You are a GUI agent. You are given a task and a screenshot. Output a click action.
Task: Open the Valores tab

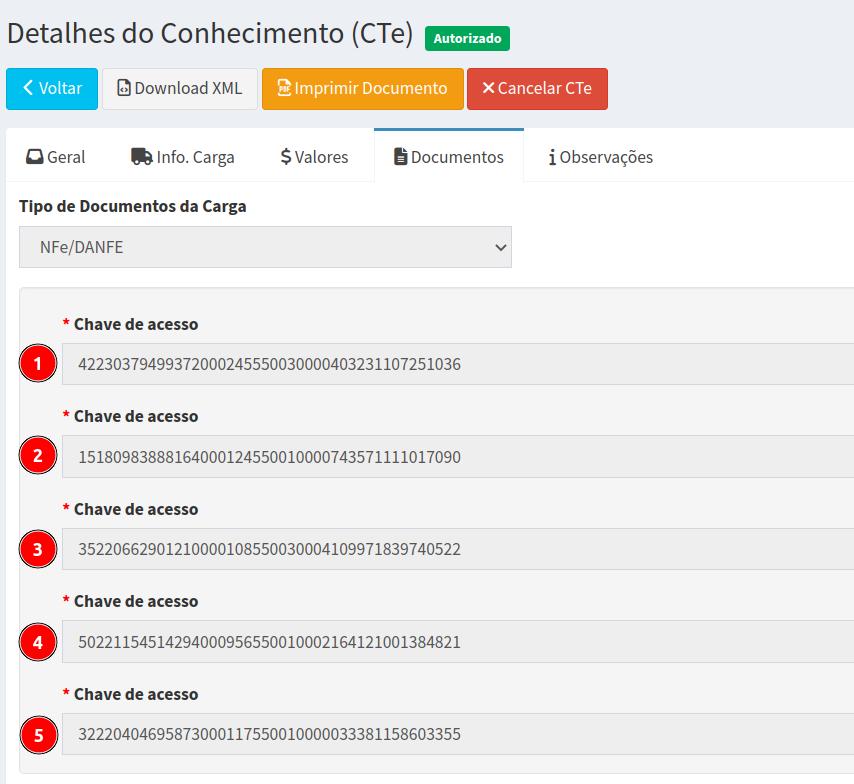[314, 157]
